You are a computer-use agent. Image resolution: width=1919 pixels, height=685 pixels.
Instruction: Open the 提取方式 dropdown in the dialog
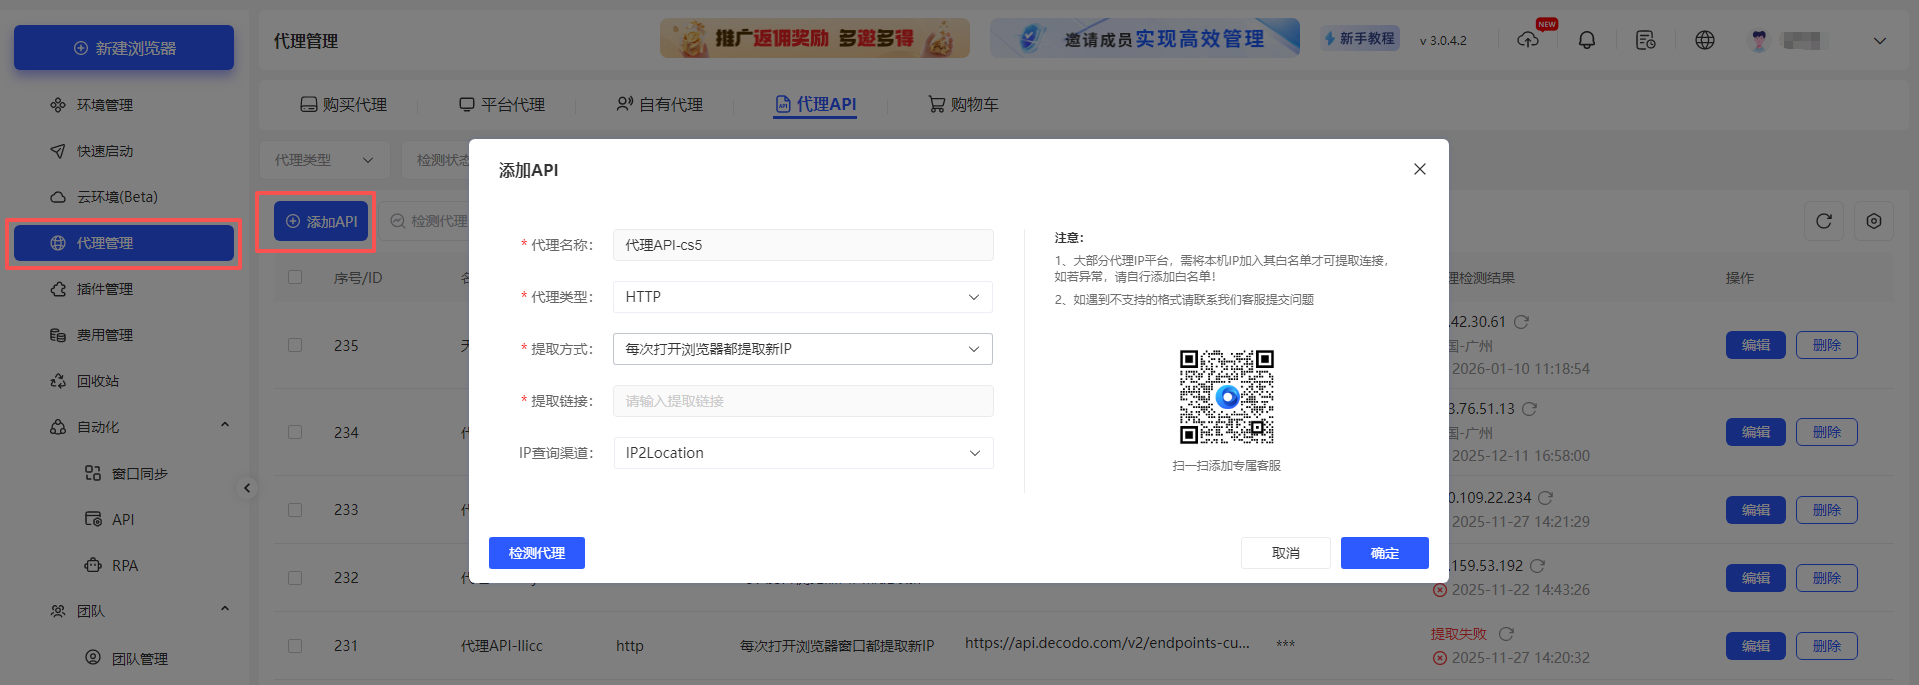(x=803, y=349)
